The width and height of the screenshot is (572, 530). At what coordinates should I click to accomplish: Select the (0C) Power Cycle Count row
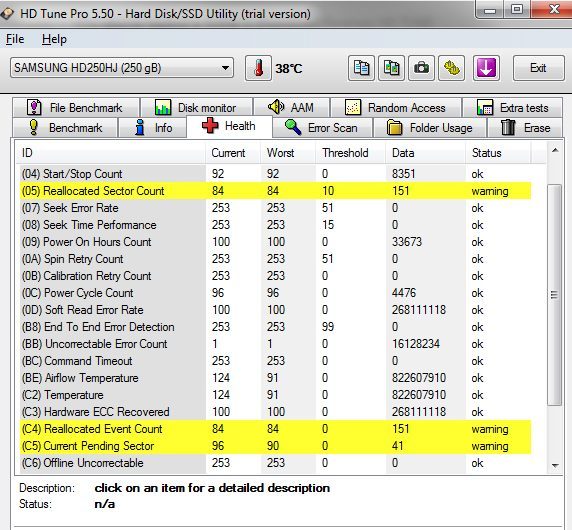click(x=276, y=293)
